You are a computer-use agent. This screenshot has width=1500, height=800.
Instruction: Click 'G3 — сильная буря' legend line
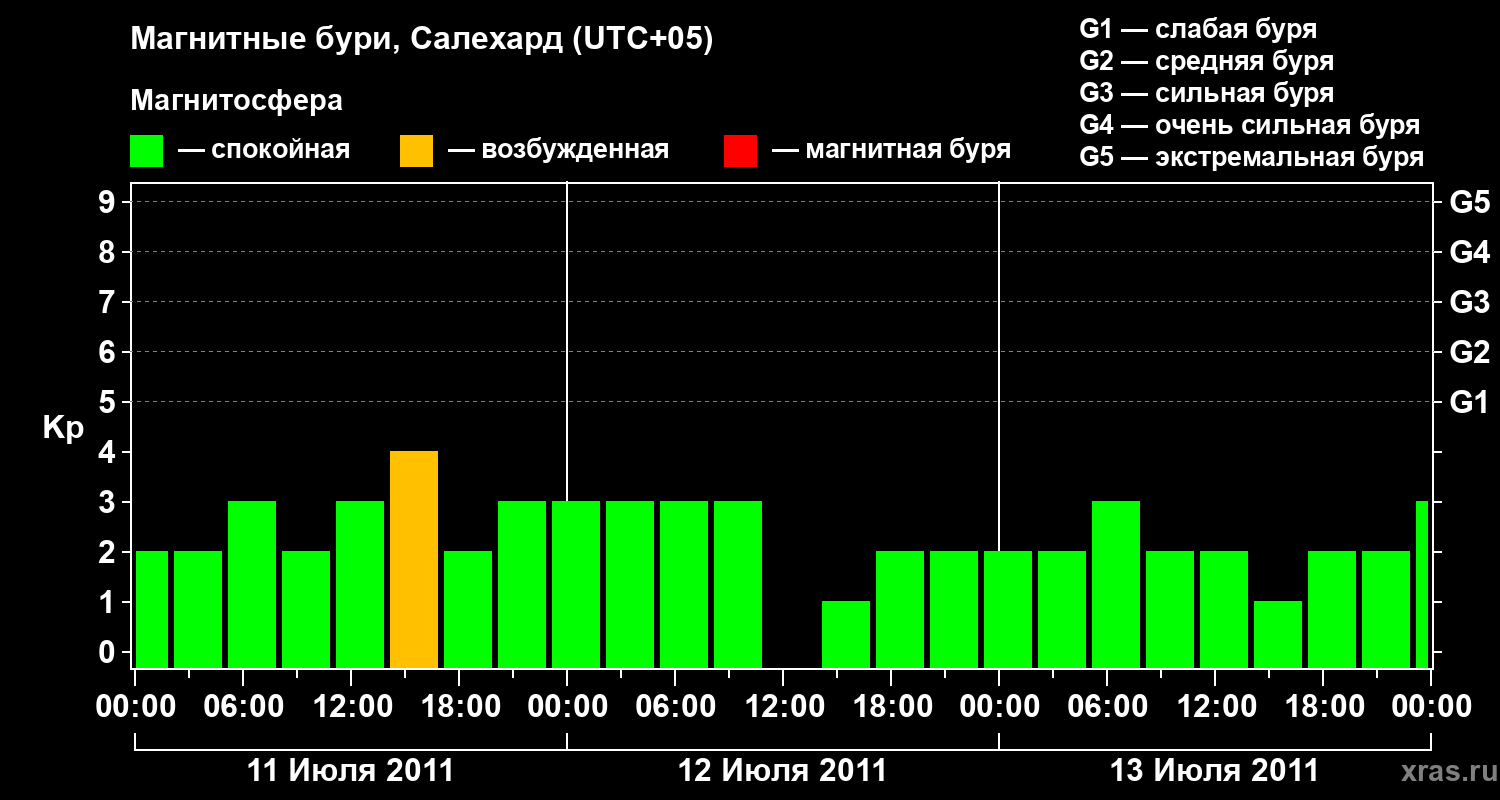(1206, 93)
